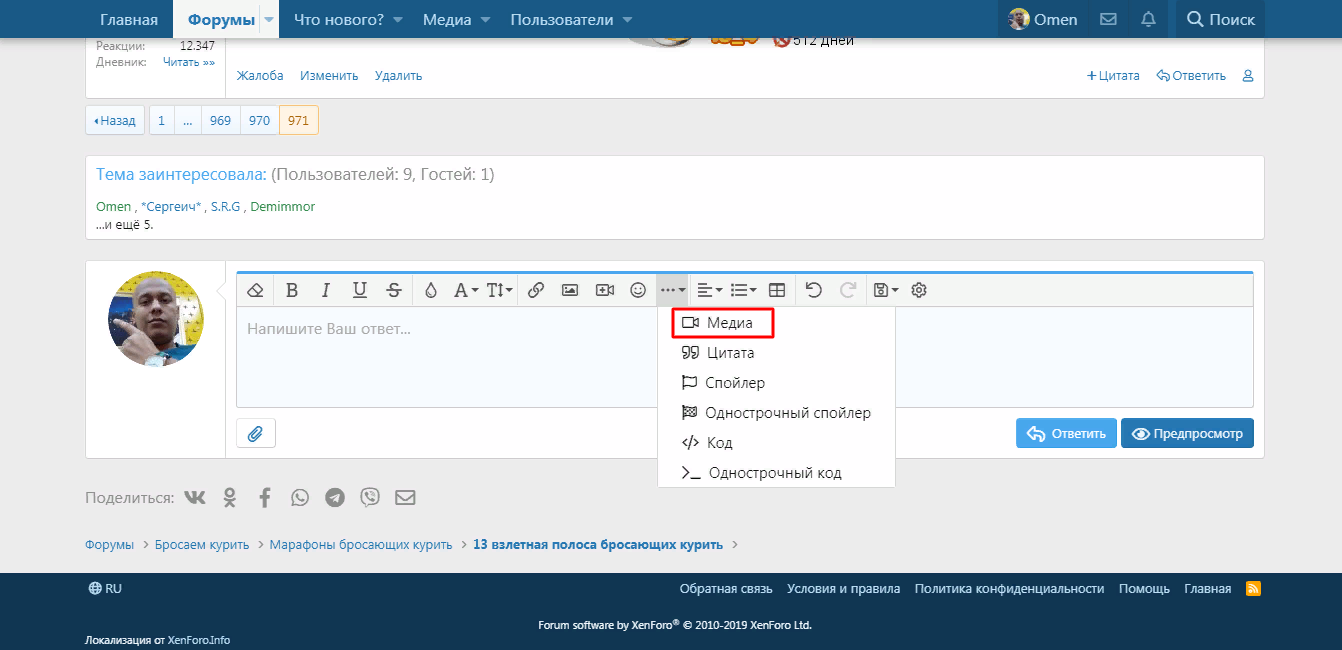The image size is (1342, 650).
Task: Open the smilies emoji picker
Action: (638, 290)
